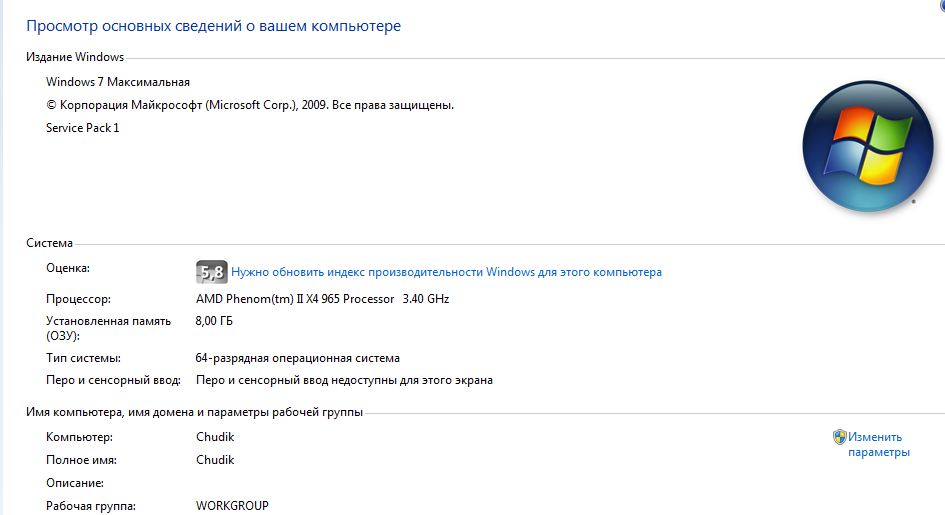
Task: Click the 5,8 performance score badge
Action: pos(211,272)
